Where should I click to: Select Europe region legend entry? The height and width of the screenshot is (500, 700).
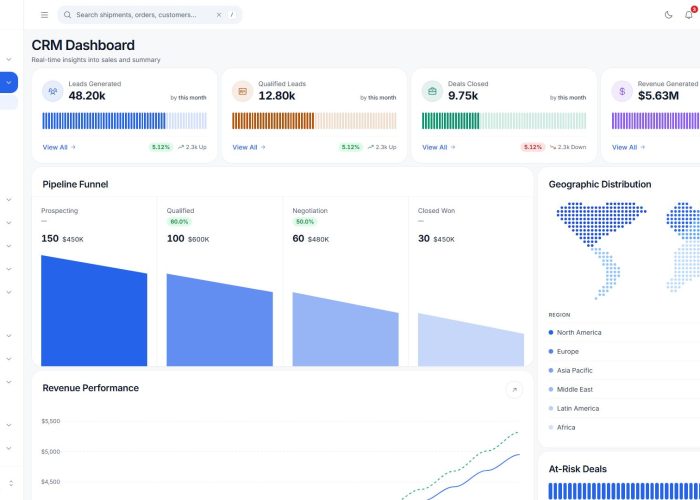[563, 351]
